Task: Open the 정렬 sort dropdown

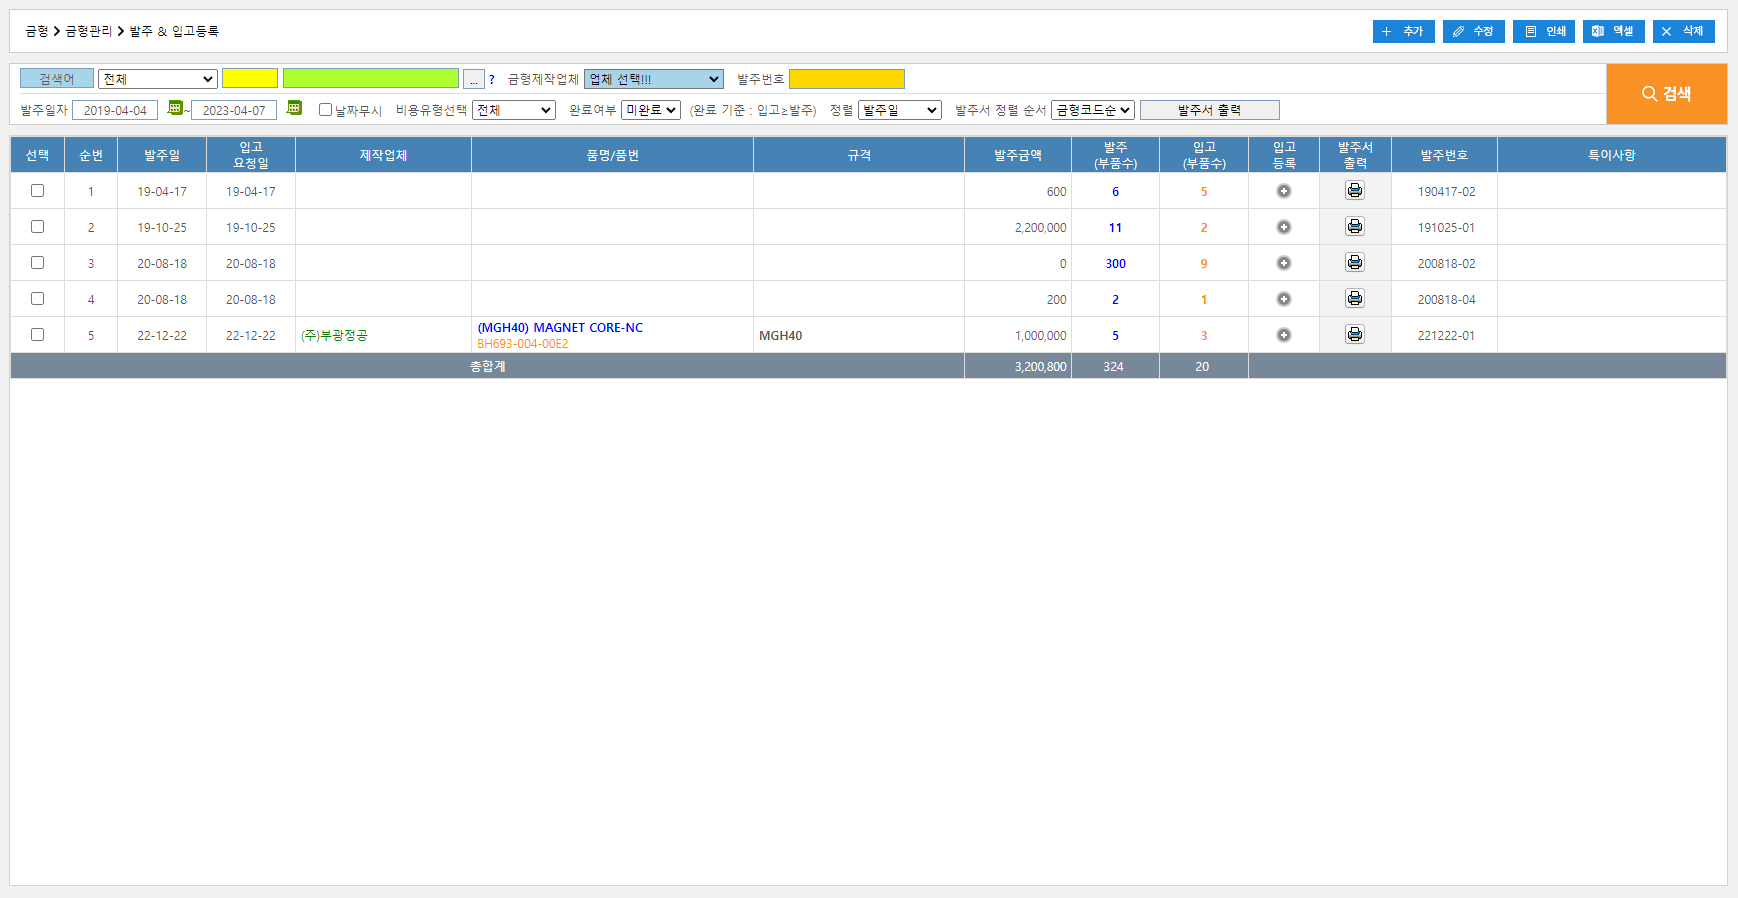Action: click(899, 110)
